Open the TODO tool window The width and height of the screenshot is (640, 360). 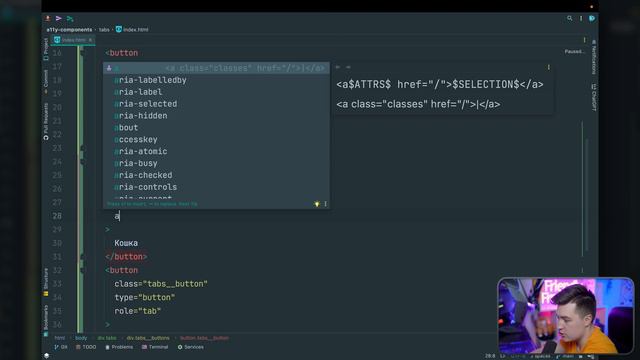[x=86, y=347]
